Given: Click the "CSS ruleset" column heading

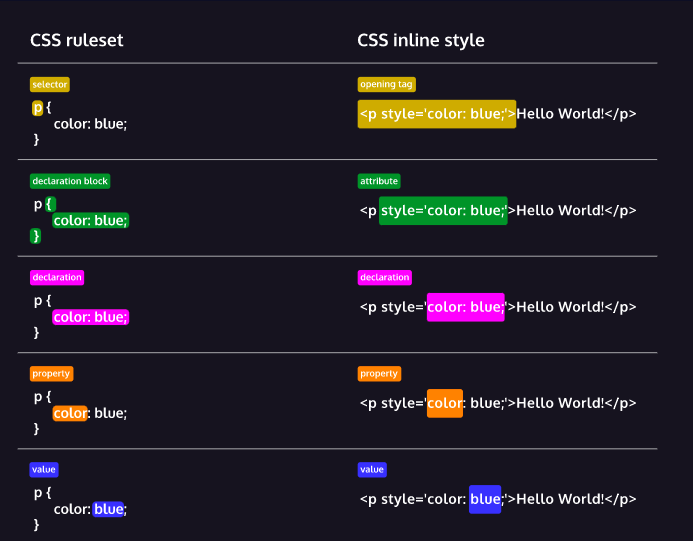Looking at the screenshot, I should tap(77, 40).
